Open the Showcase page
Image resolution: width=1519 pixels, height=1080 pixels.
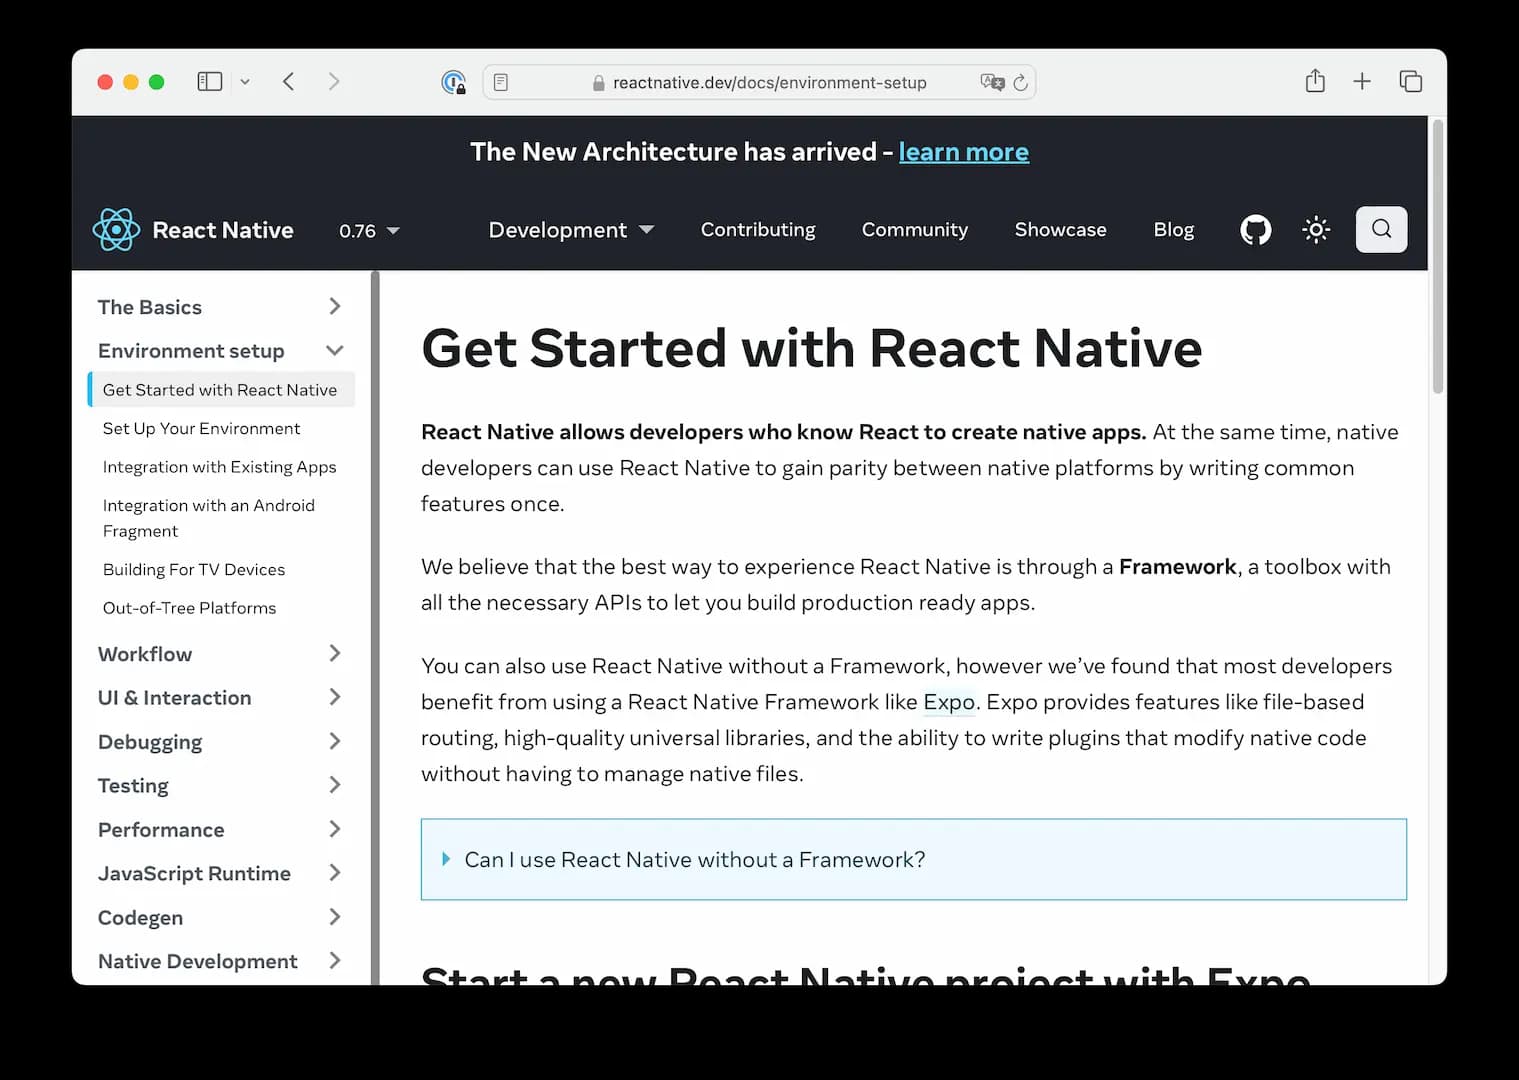pos(1060,230)
